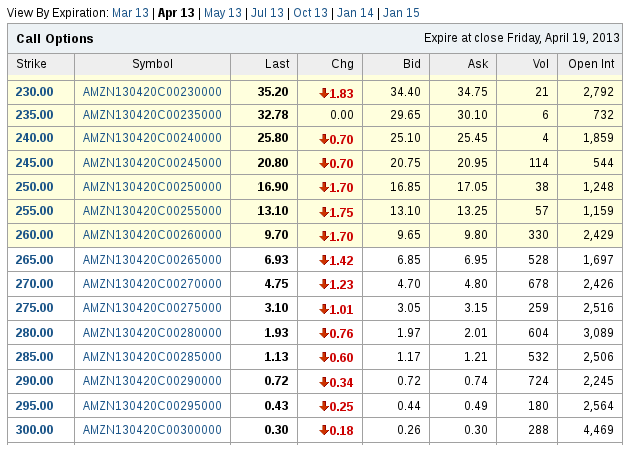Viewport: 630px width, 449px height.
Task: Open AMZN130420C00290000 option quote
Action: click(152, 381)
